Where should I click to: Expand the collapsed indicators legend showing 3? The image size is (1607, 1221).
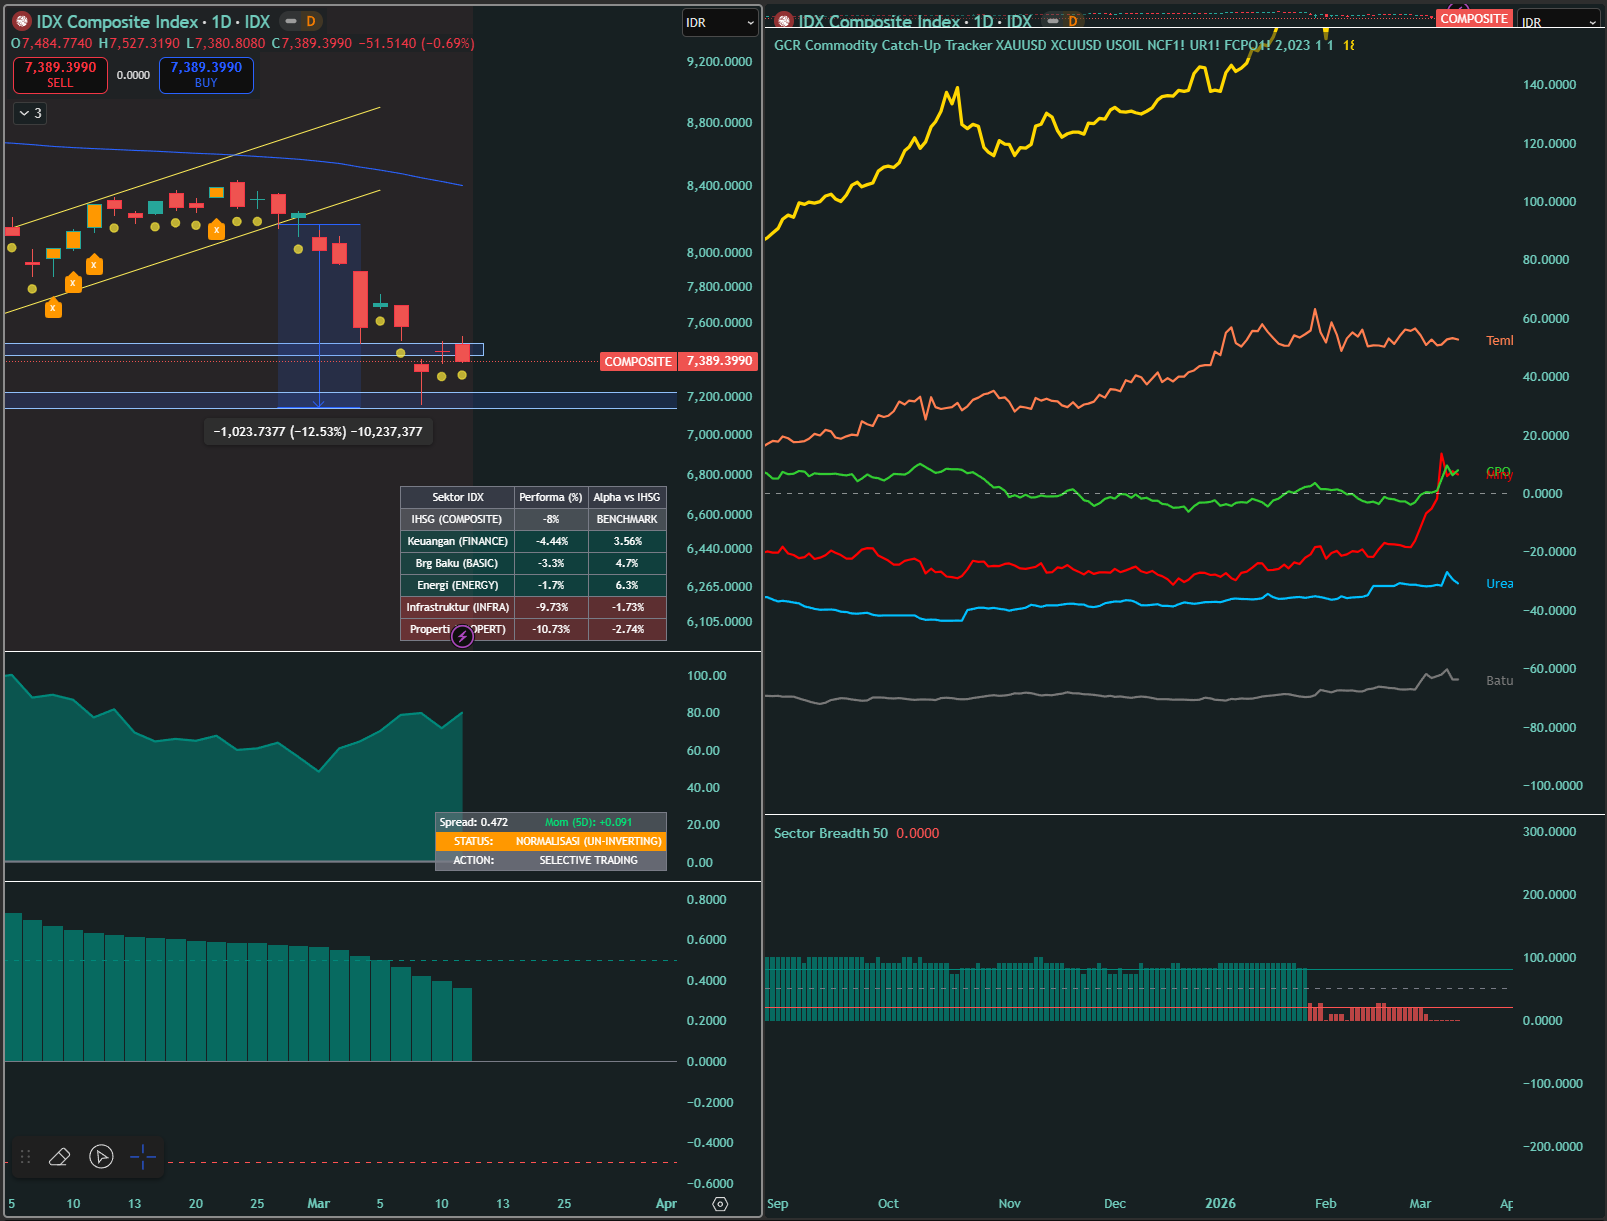click(x=30, y=113)
